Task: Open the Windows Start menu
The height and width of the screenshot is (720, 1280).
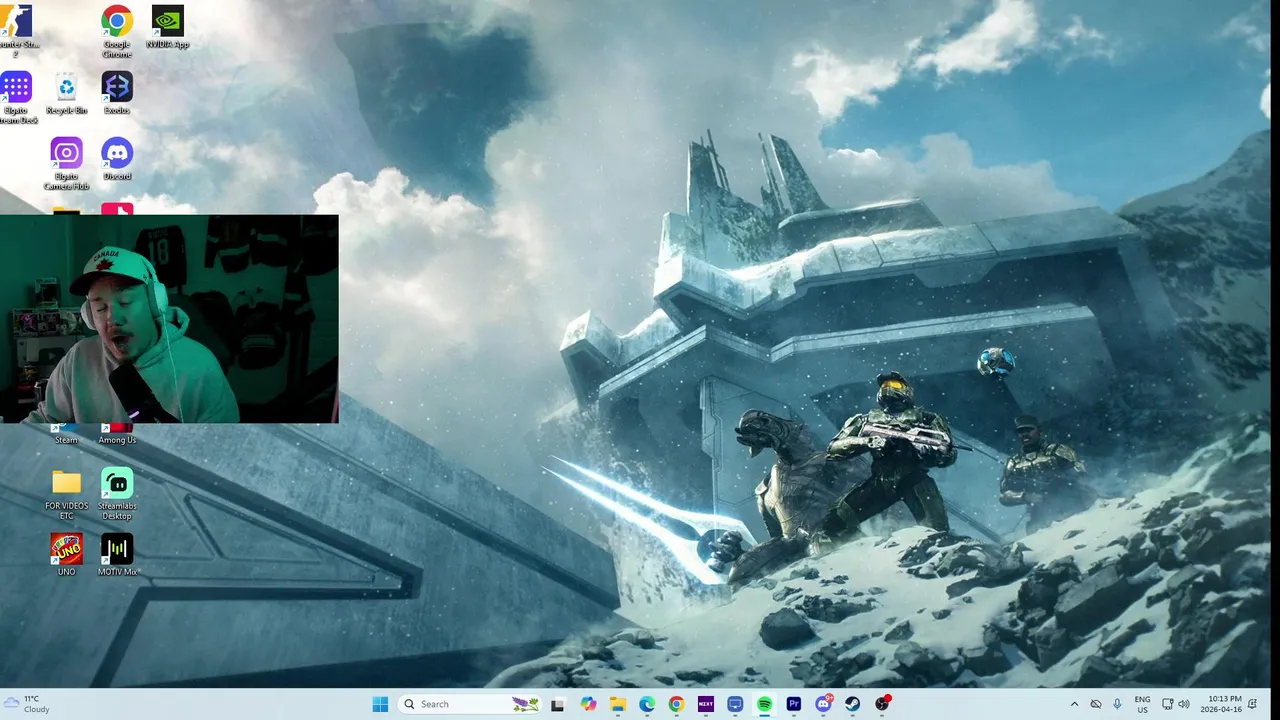Action: [380, 704]
